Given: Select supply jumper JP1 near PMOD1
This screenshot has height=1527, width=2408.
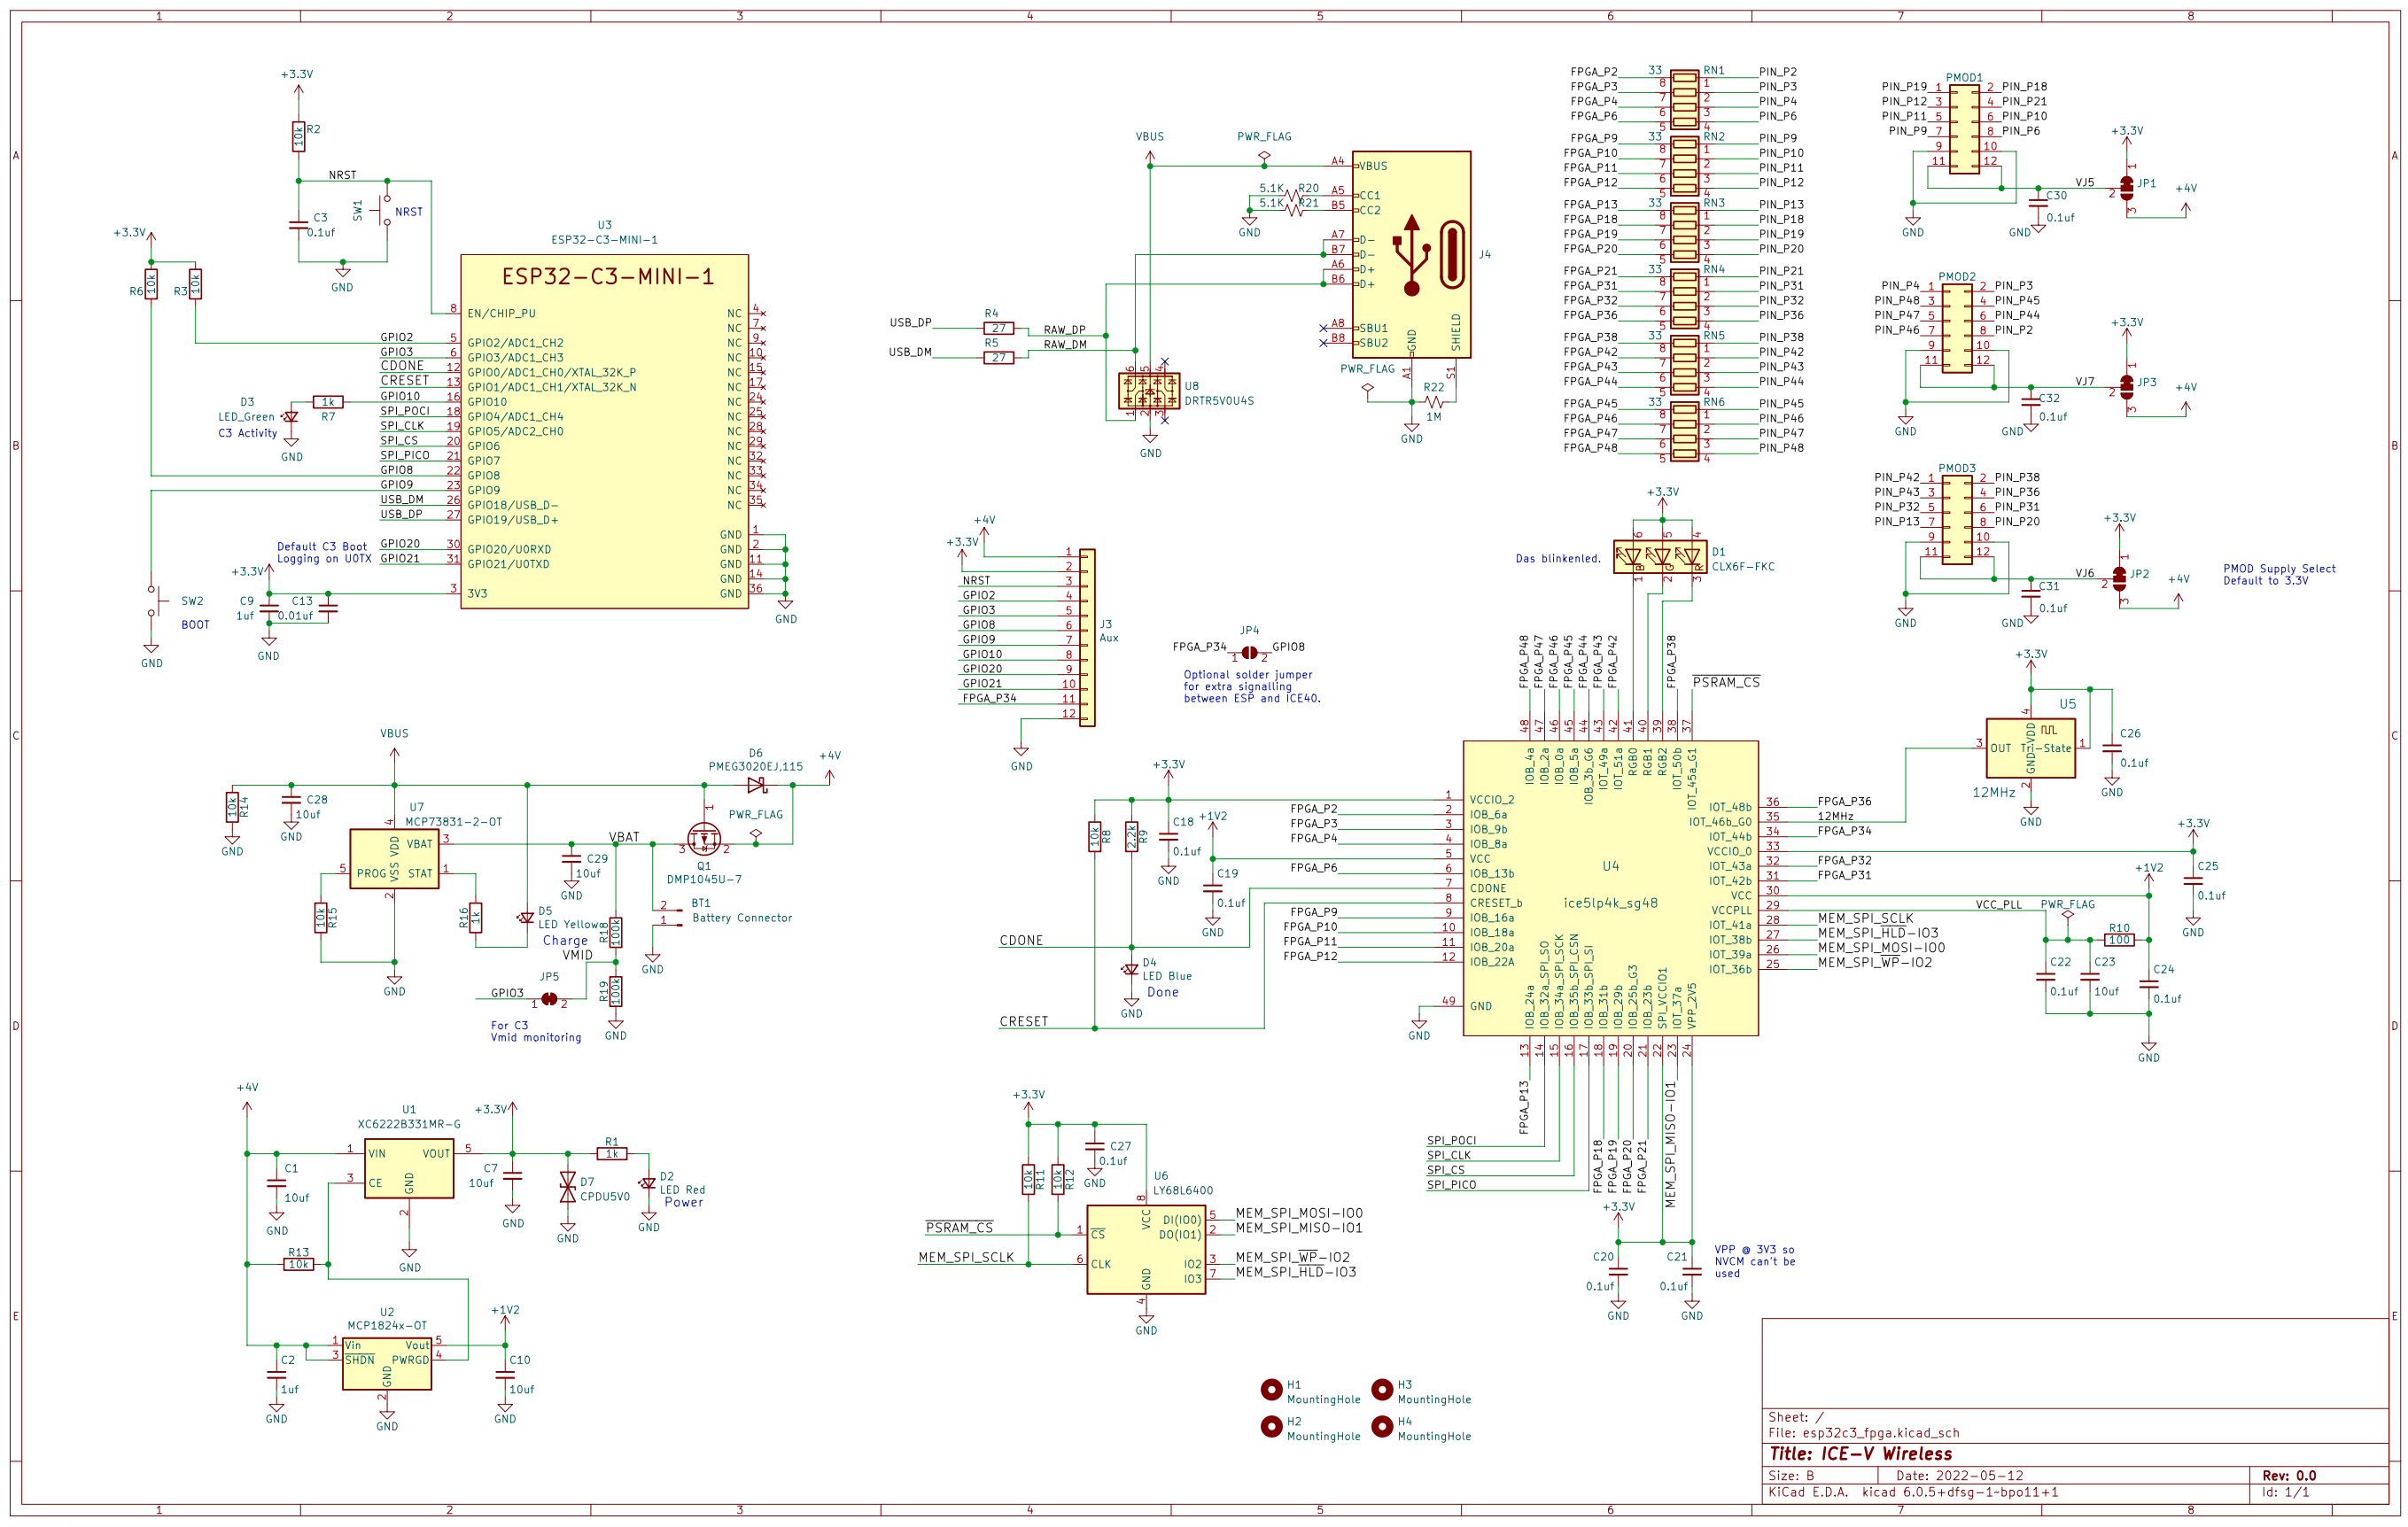Looking at the screenshot, I should 2126,189.
